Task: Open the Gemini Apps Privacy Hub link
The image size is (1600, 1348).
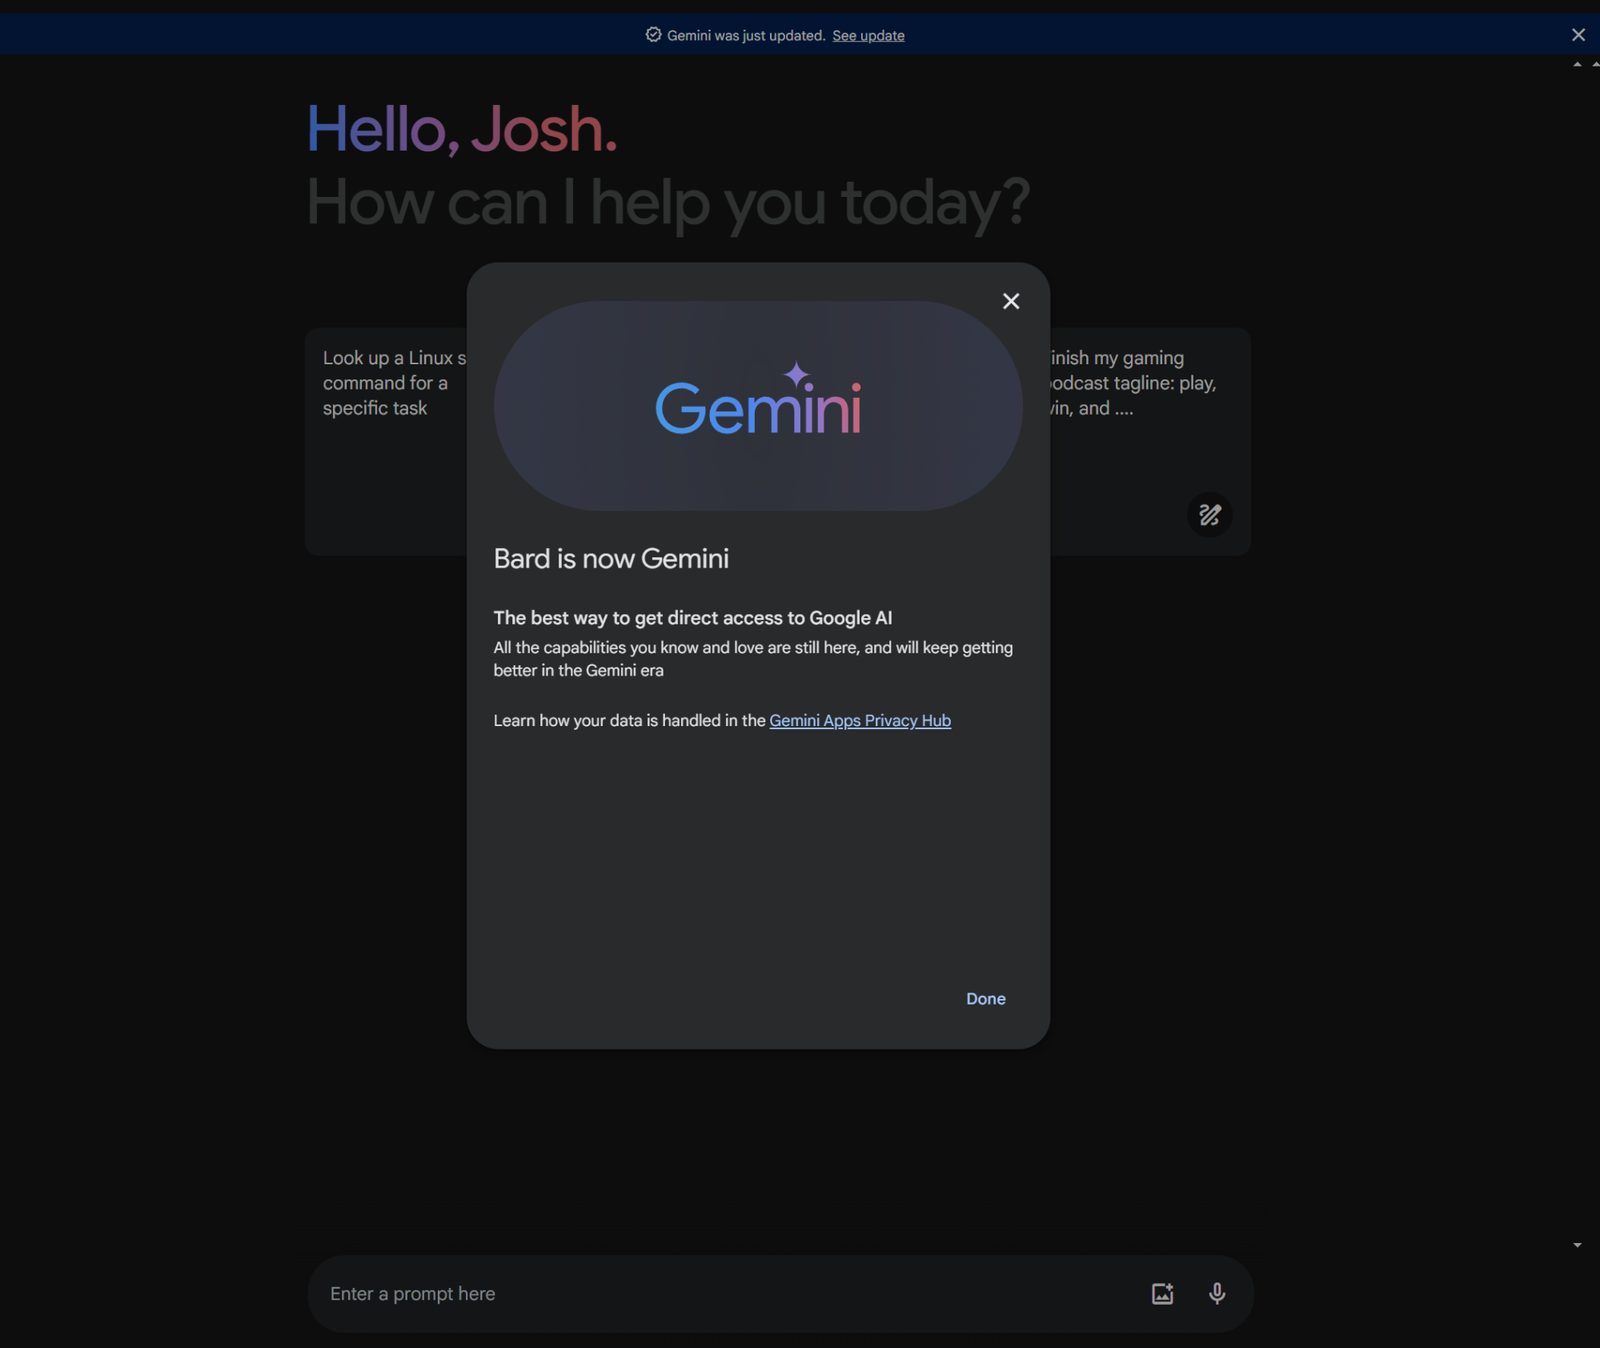Action: 860,720
